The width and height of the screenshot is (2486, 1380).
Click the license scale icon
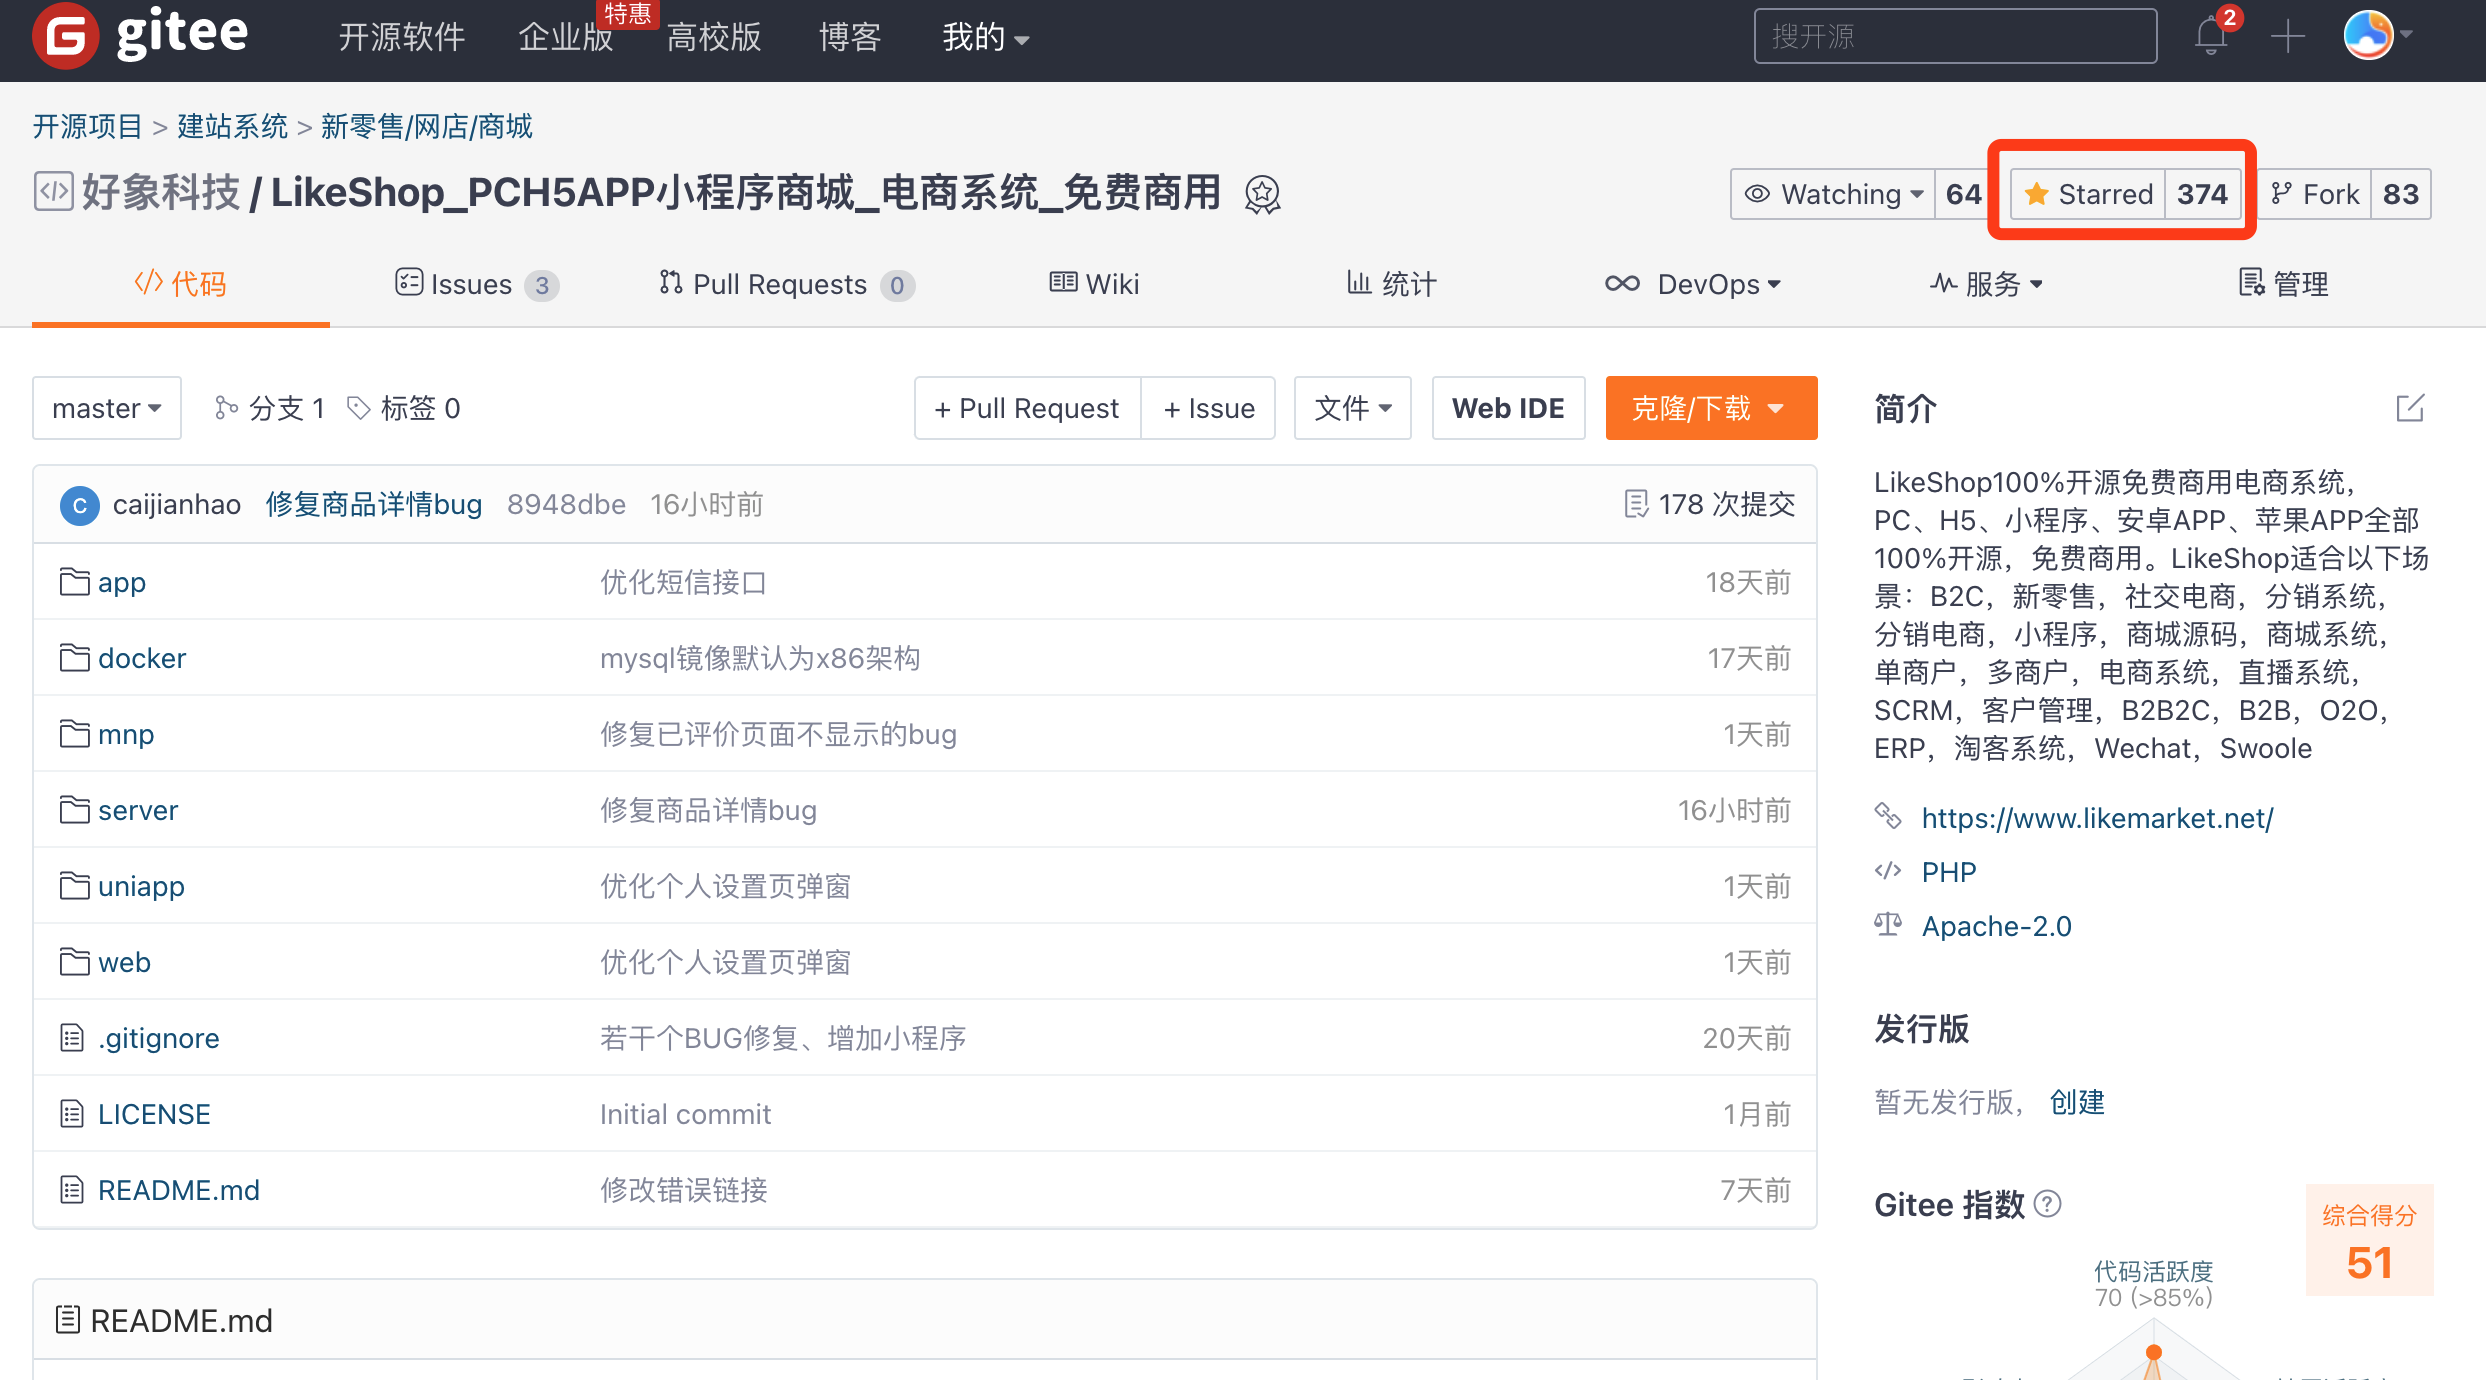(1888, 924)
